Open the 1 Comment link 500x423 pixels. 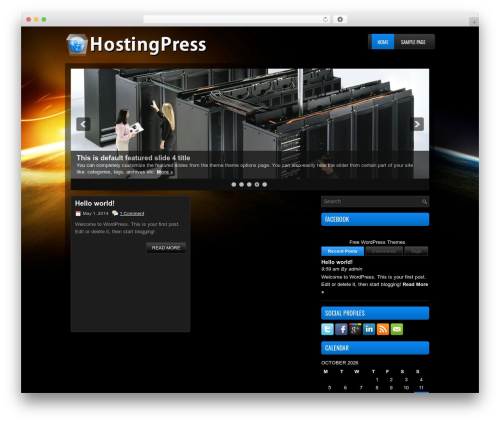(132, 213)
